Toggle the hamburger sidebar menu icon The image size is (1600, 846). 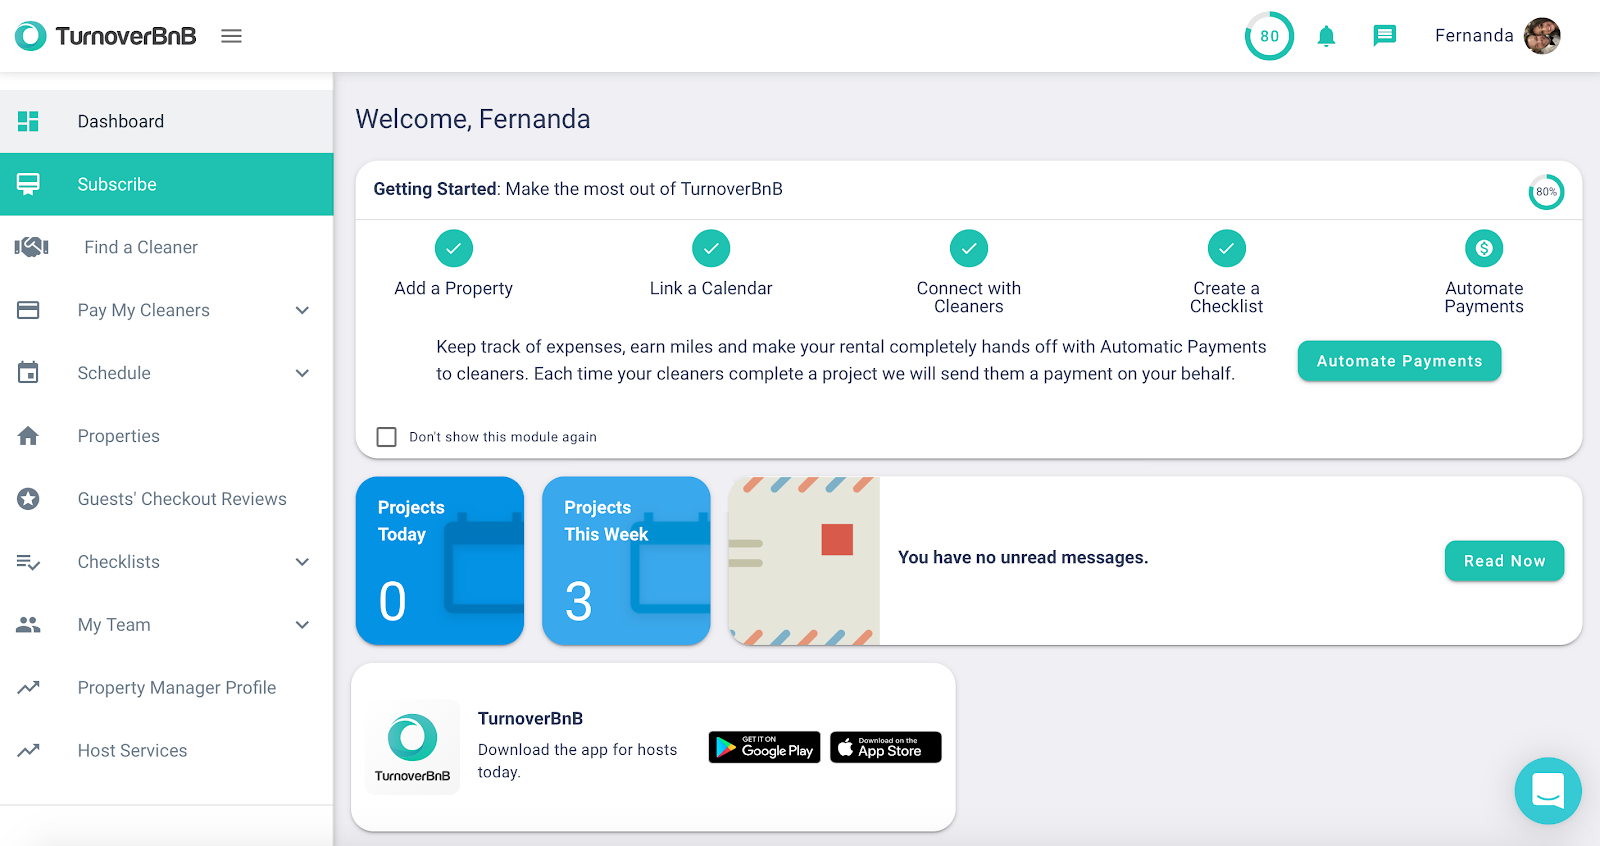coord(231,36)
